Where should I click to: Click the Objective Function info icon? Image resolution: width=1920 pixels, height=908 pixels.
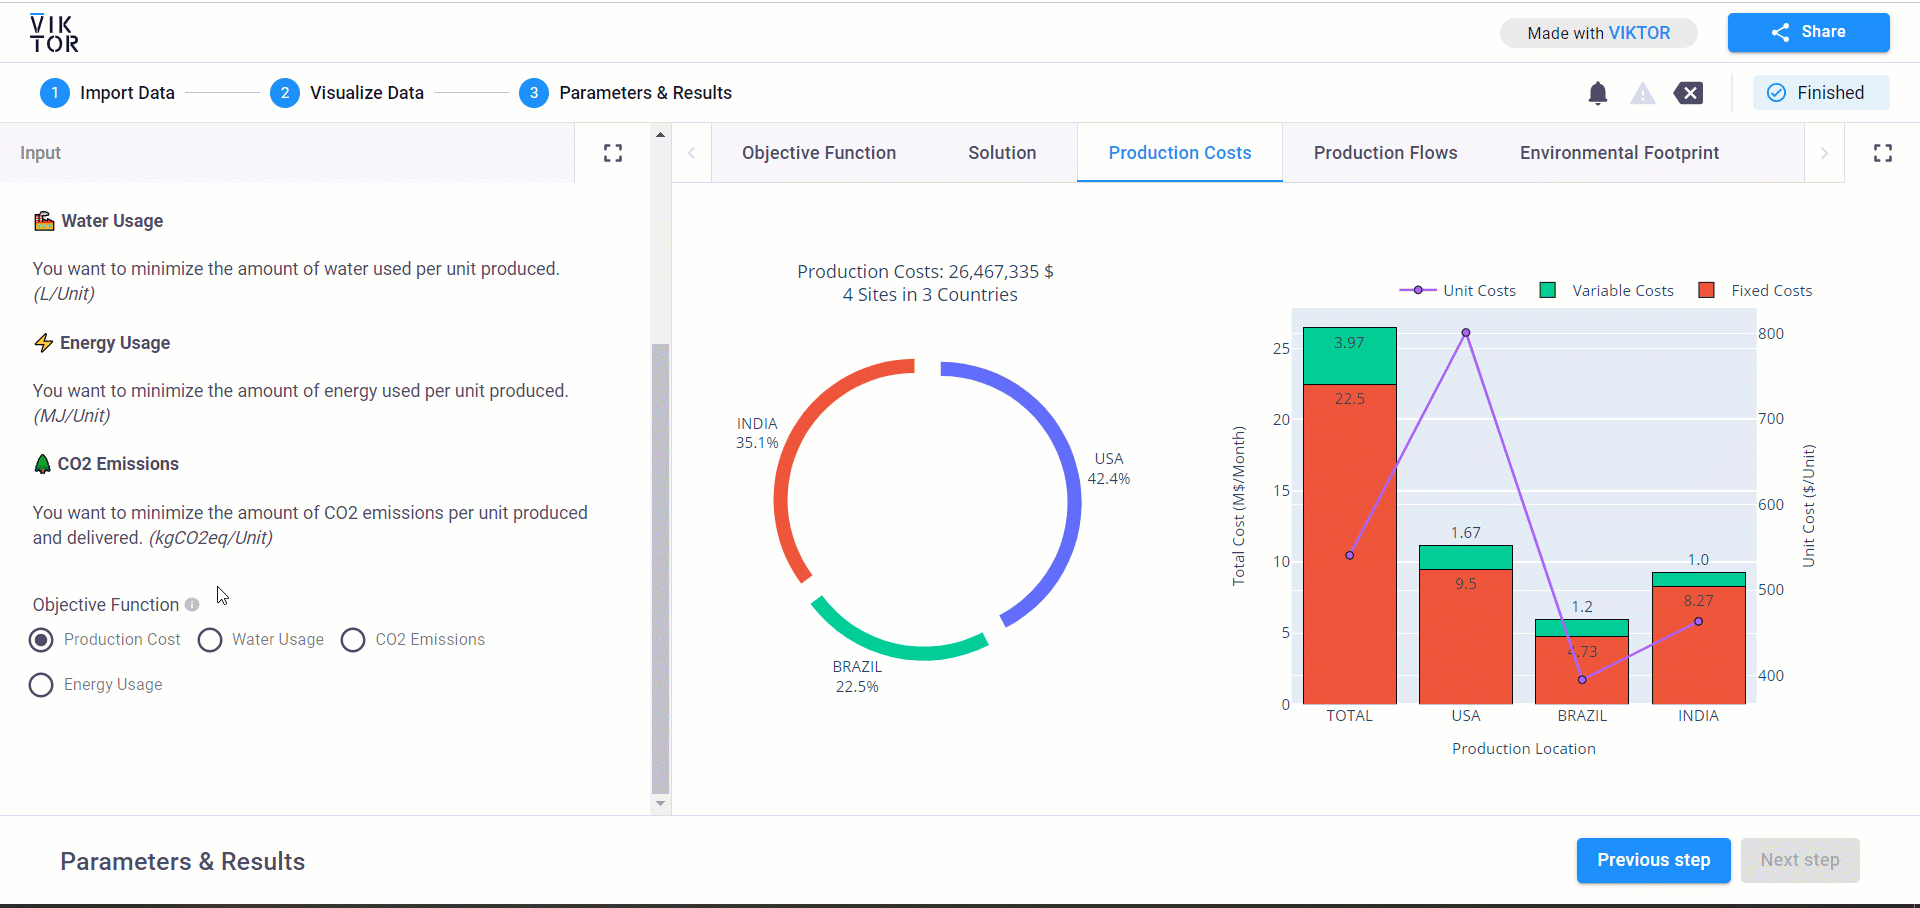tap(192, 605)
